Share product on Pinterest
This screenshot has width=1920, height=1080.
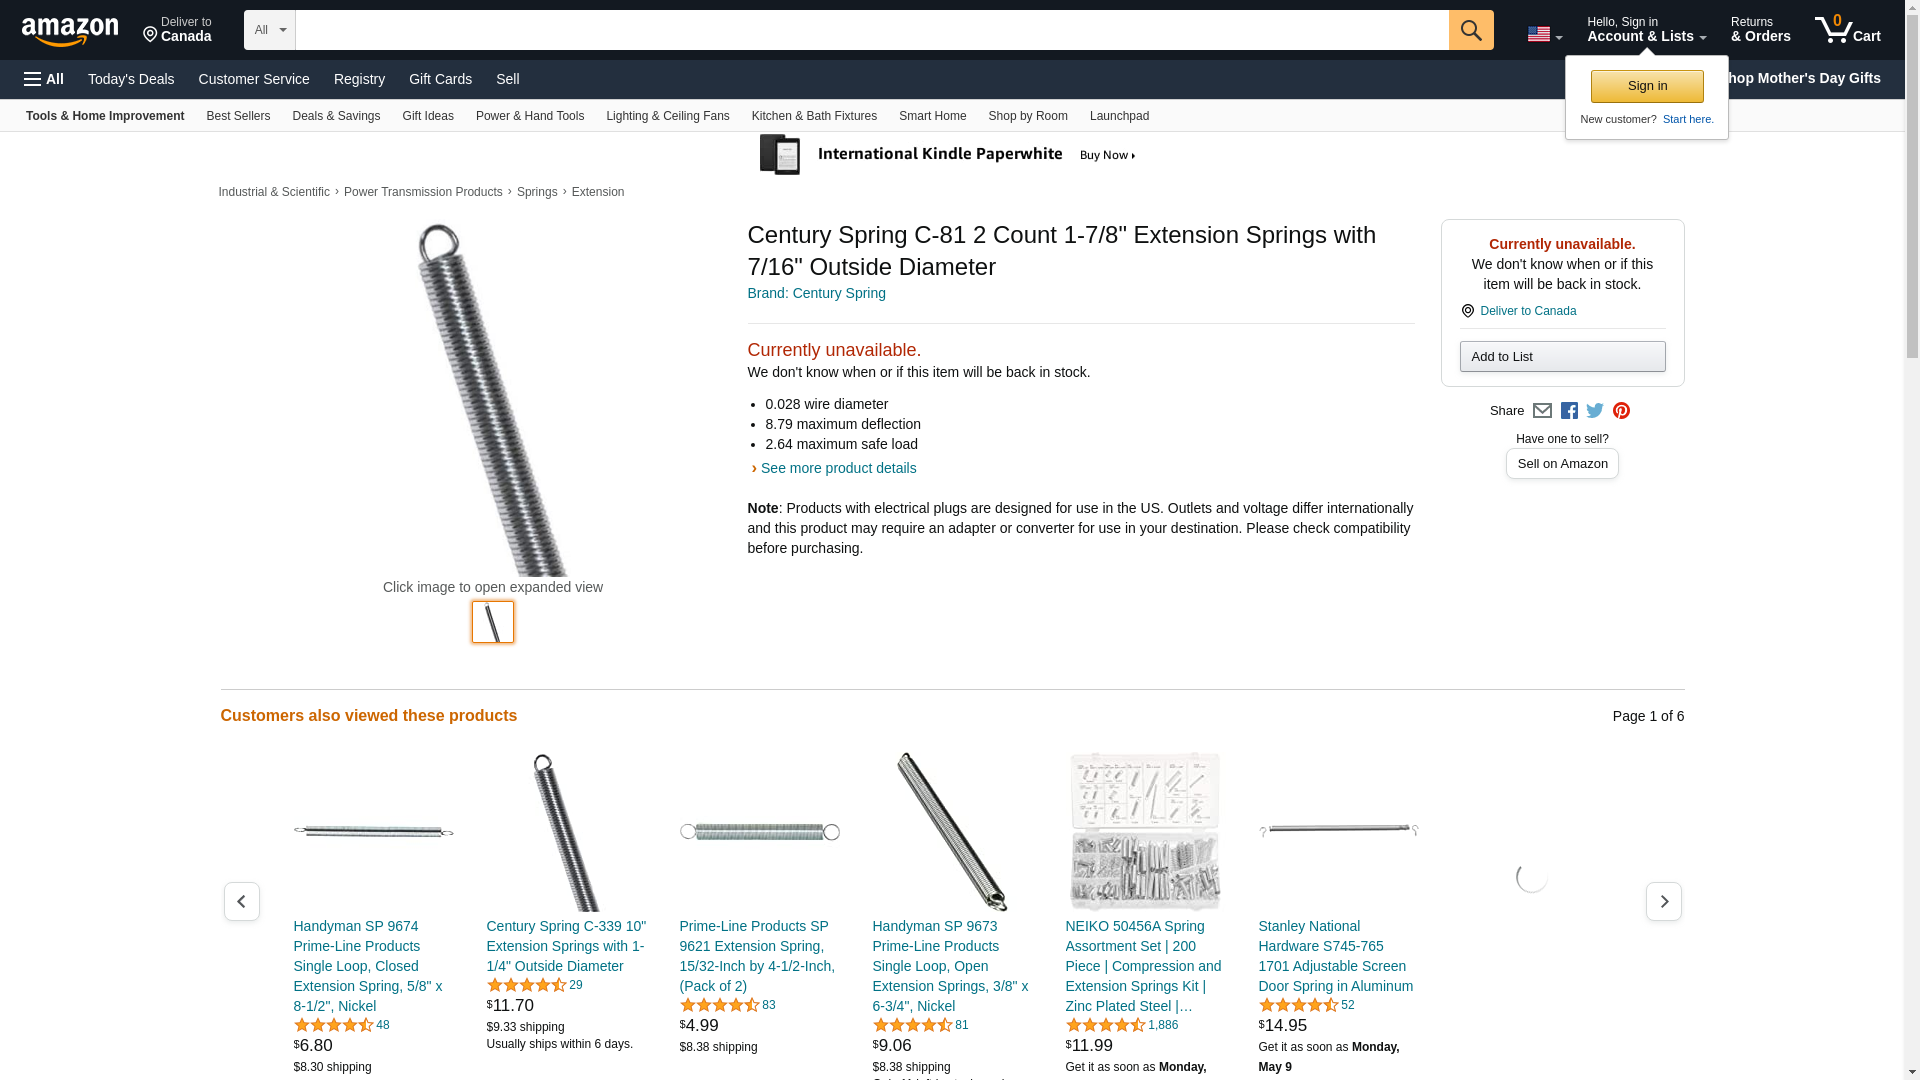pos(1621,411)
